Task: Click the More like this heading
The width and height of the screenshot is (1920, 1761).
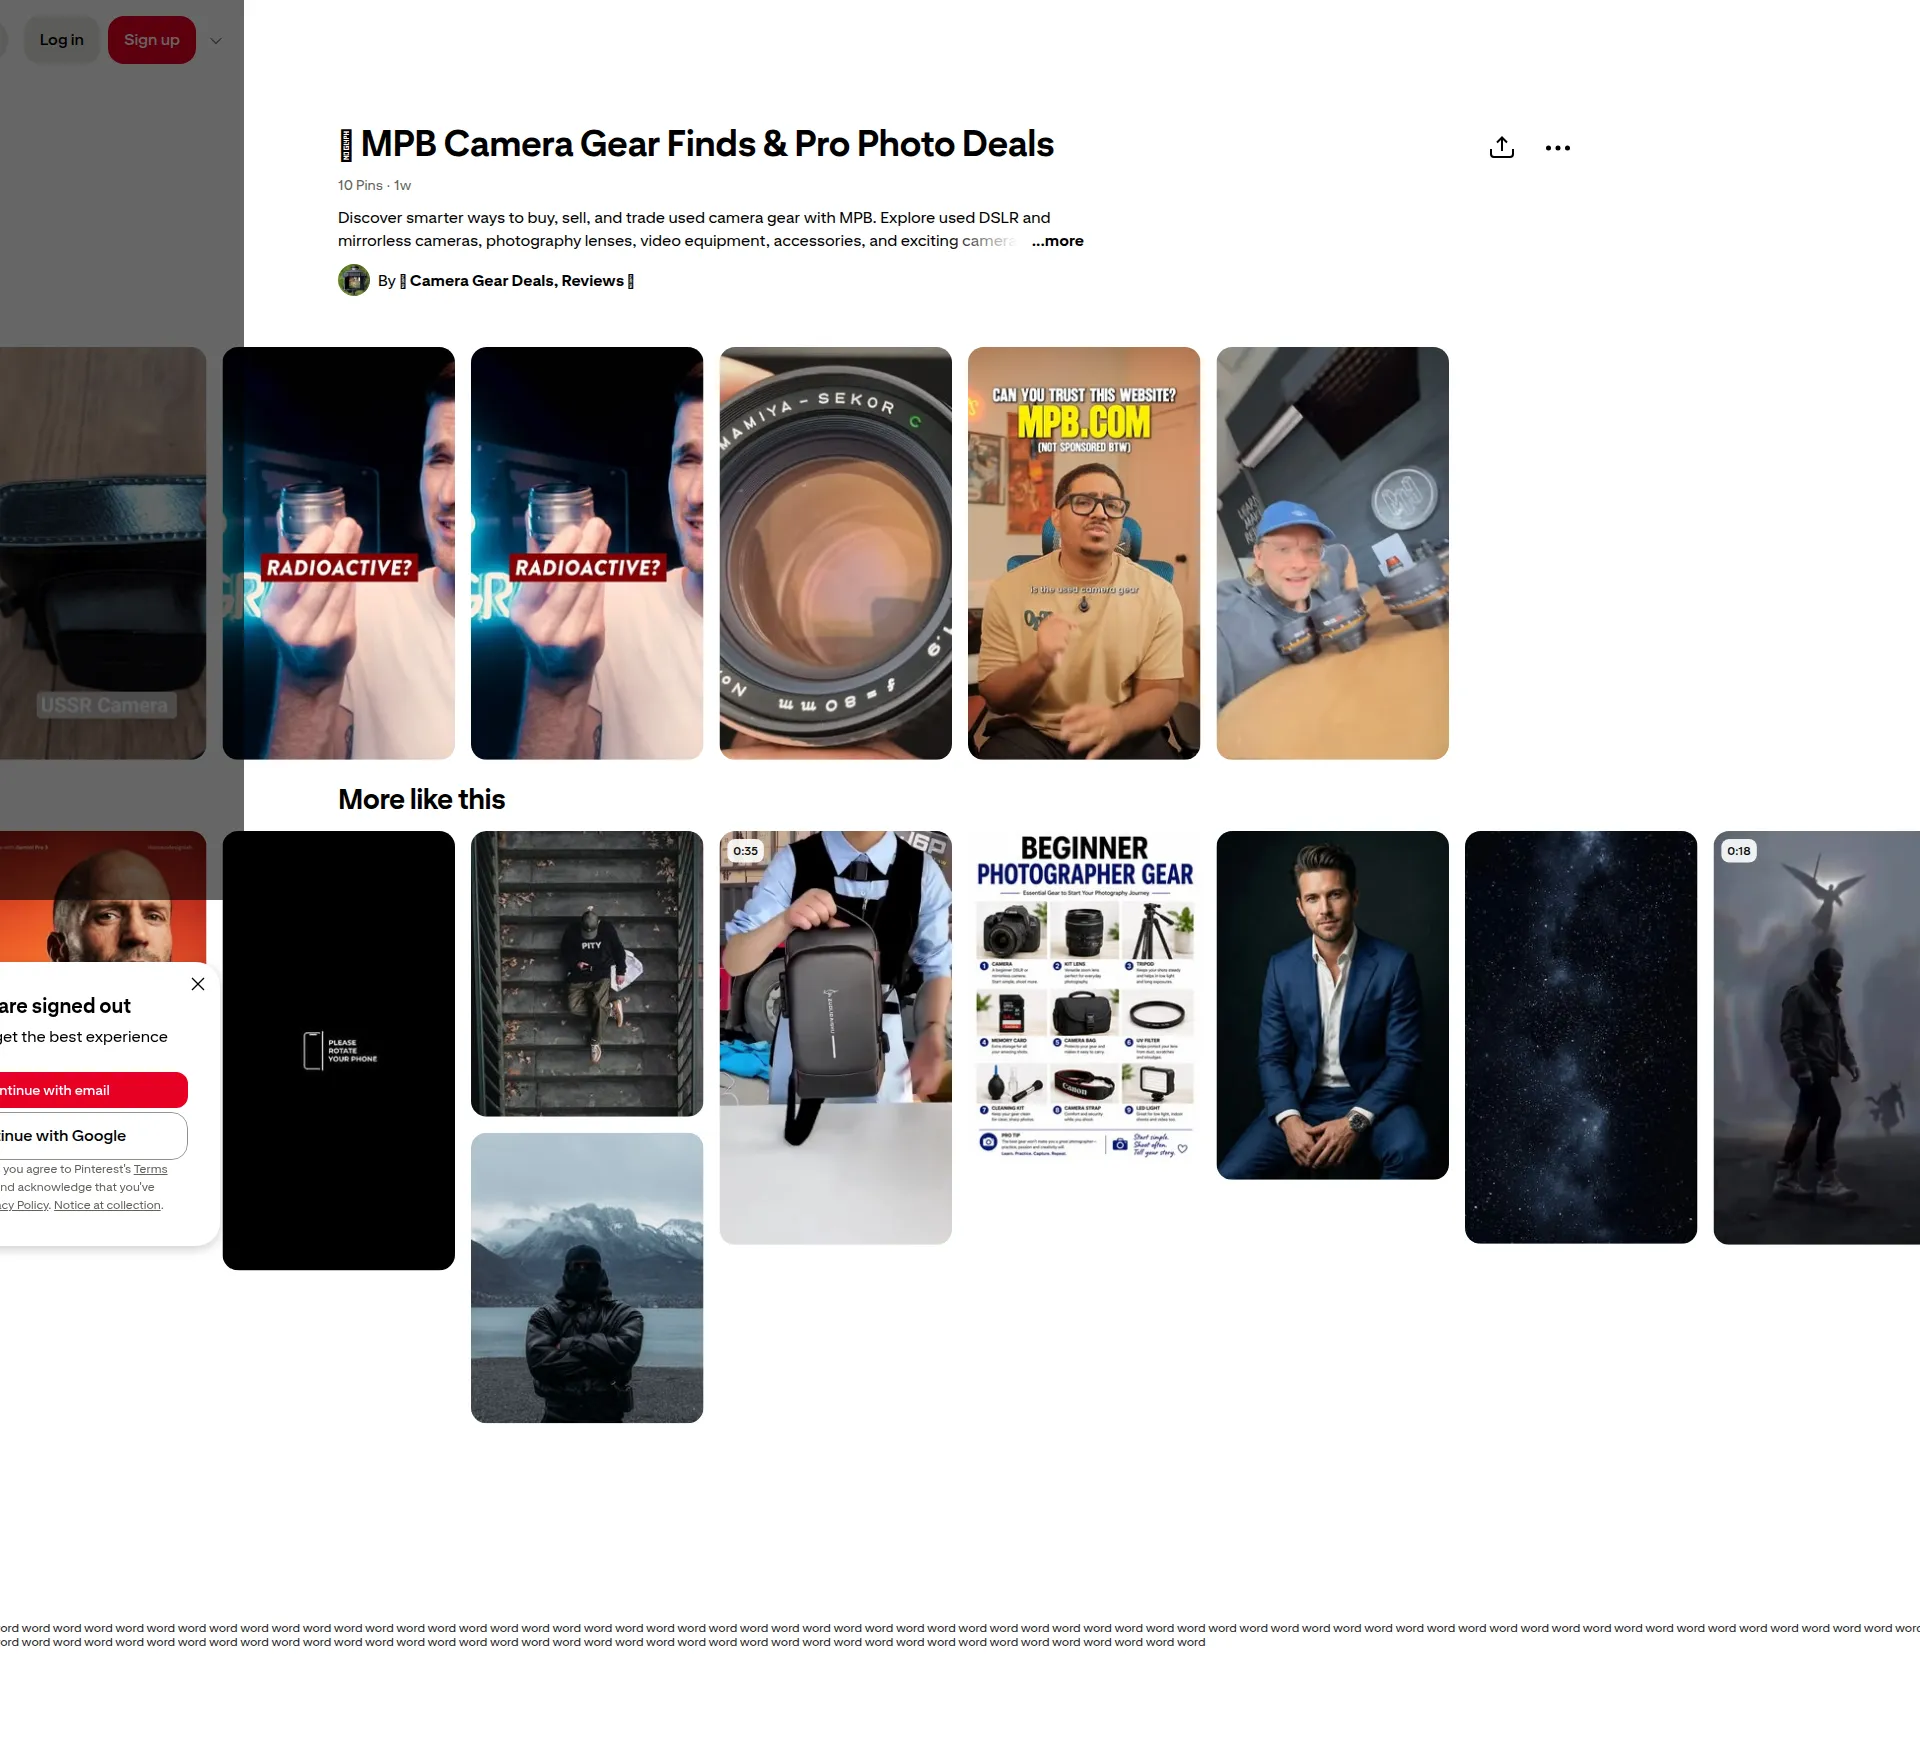Action: tap(422, 799)
